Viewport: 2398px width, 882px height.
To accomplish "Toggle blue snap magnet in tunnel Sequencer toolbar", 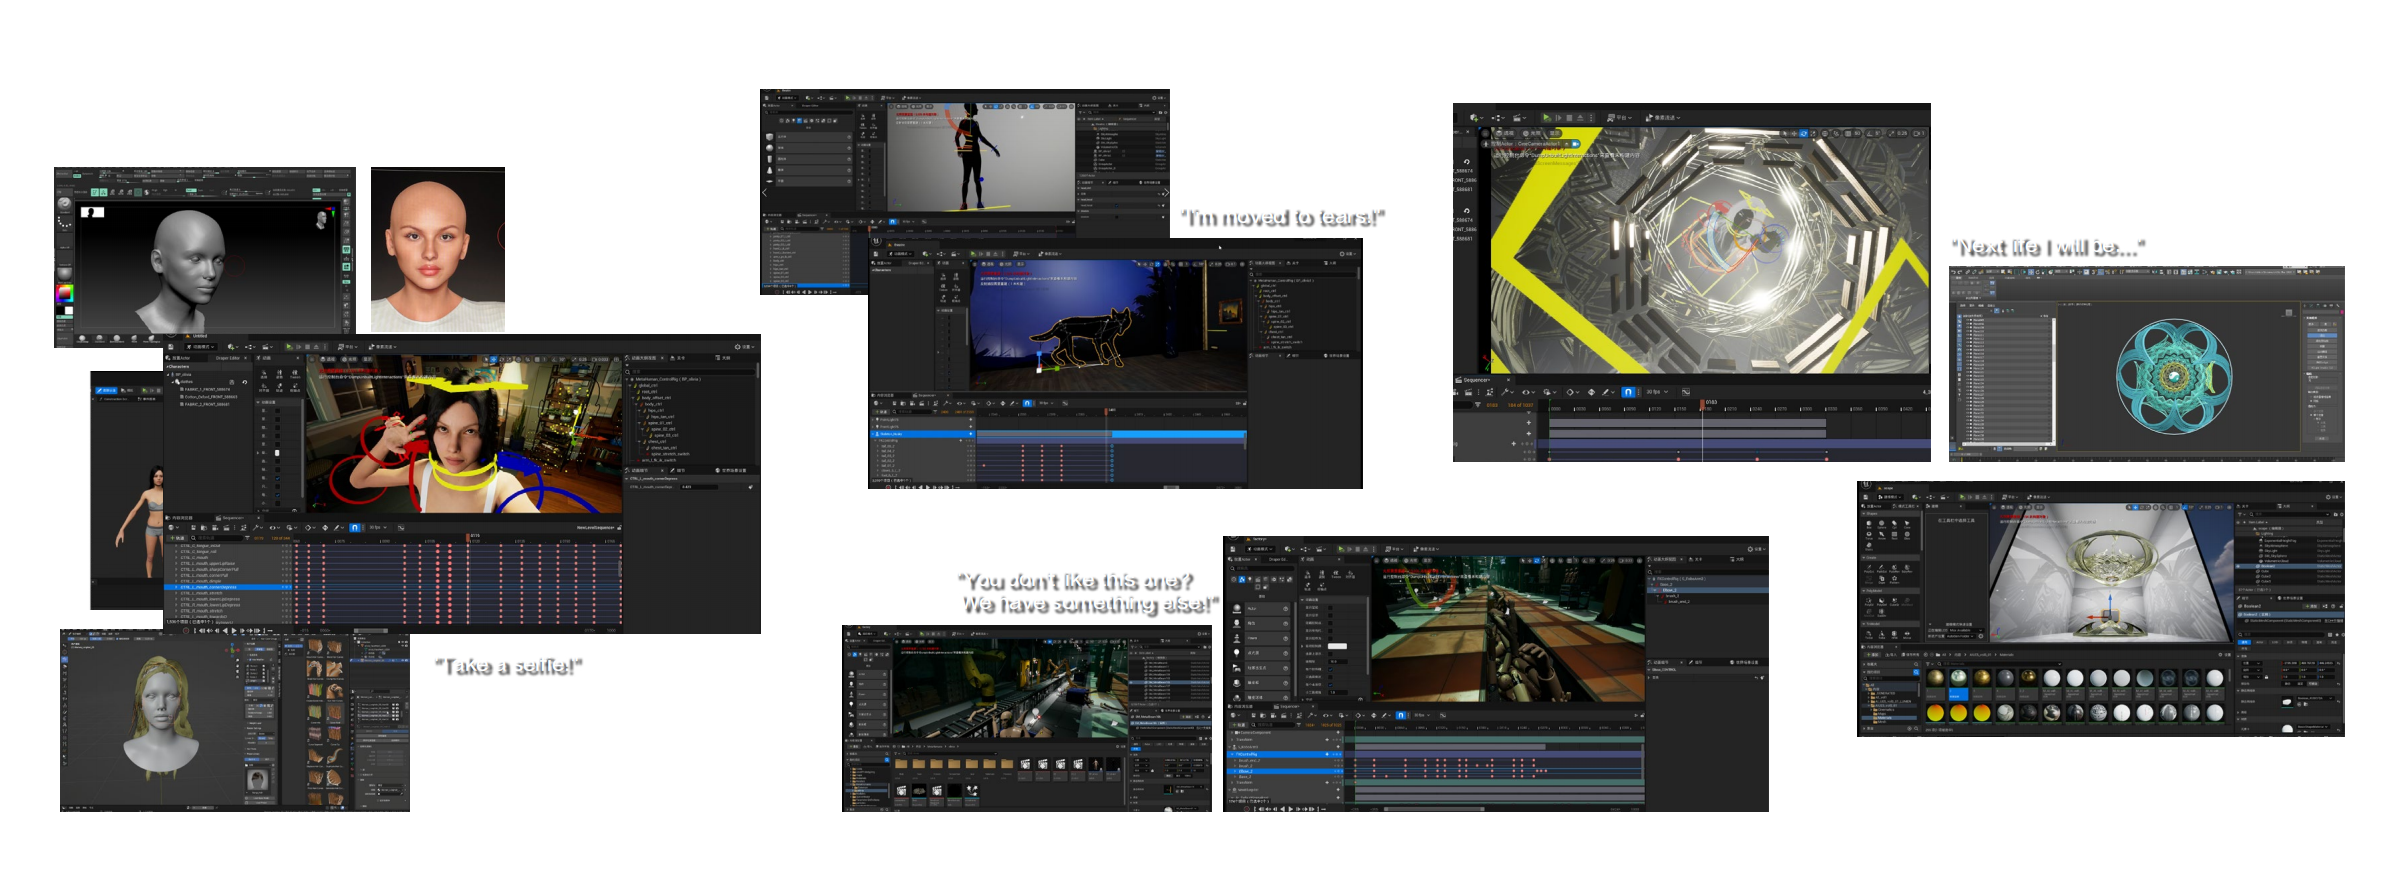I will (1628, 392).
